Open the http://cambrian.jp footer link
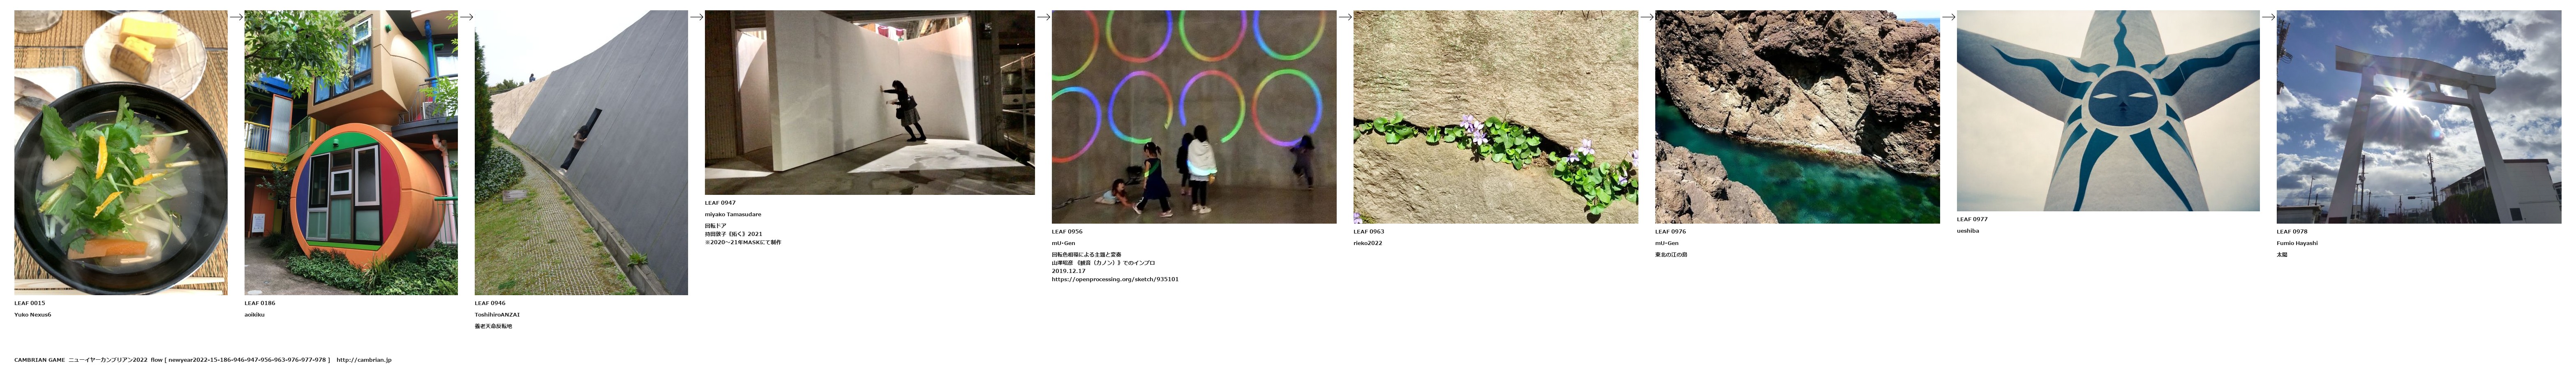Viewport: 2576px width, 370px height. pos(364,360)
